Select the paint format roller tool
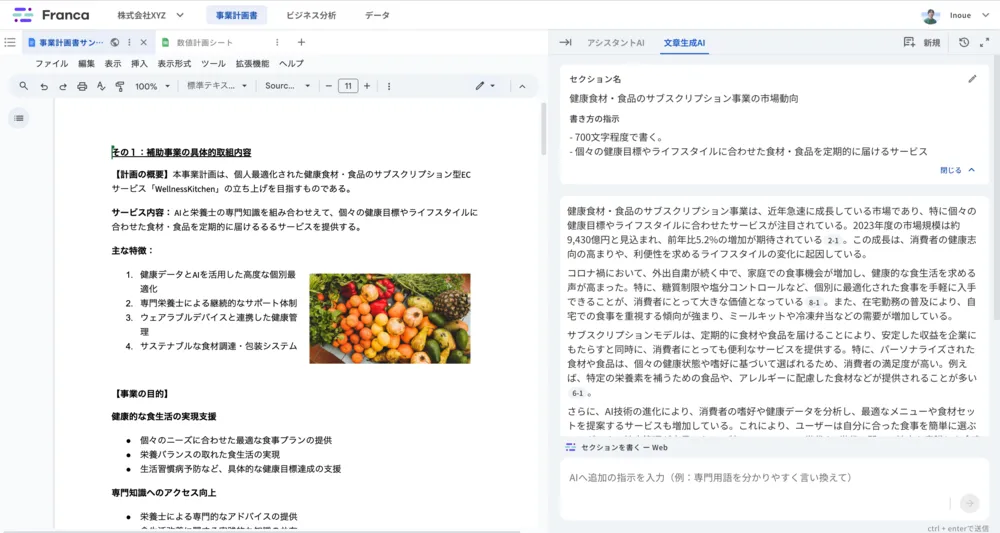Viewport: 1000px width, 533px height. 120,86
